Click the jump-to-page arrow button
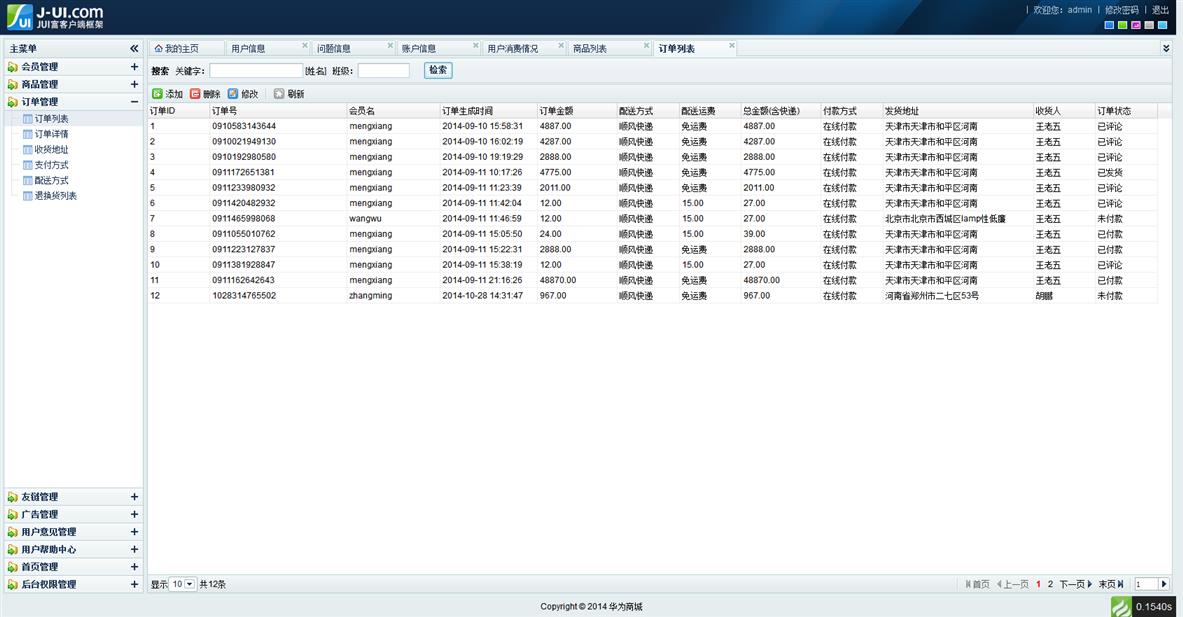This screenshot has height=617, width=1183. (1164, 585)
